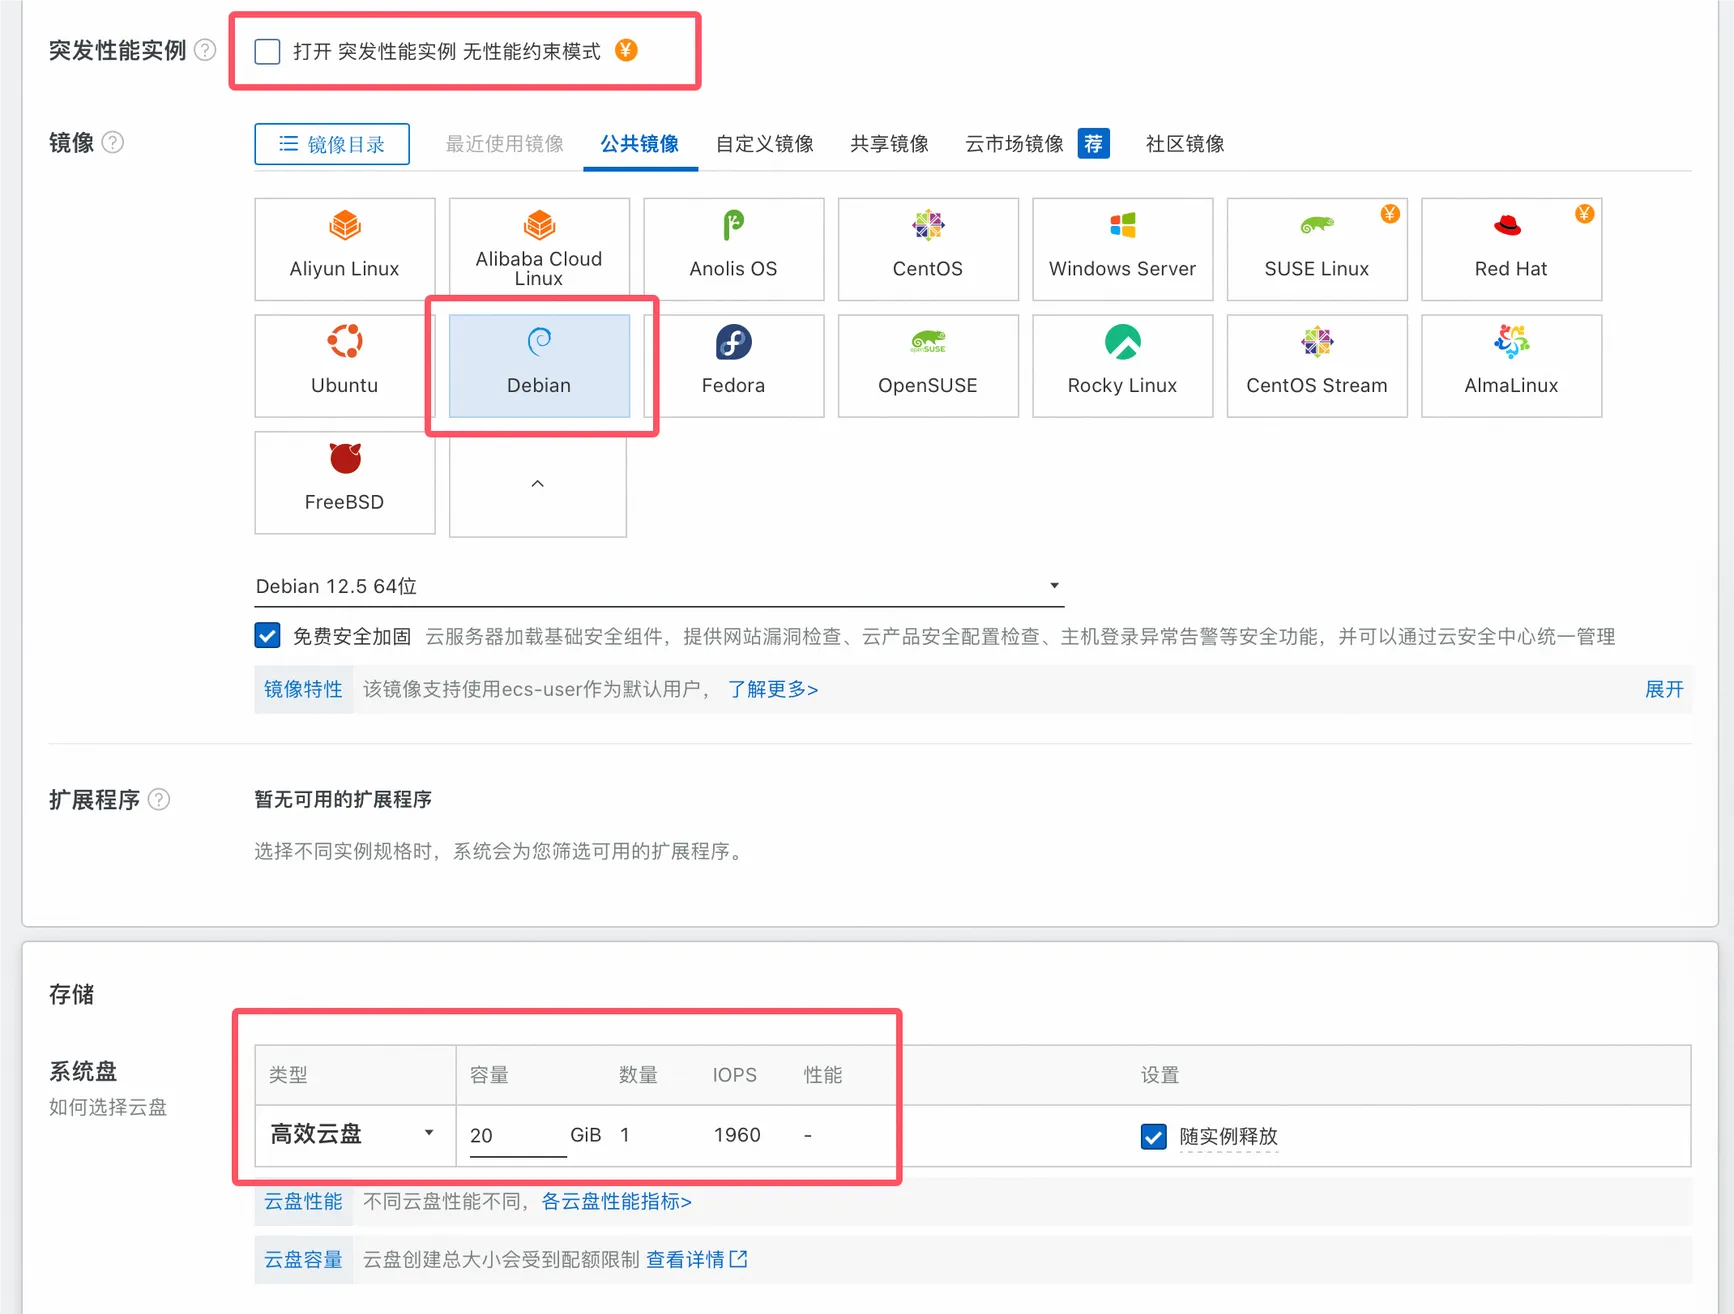Uncheck the 免费安全加固 checkbox

point(267,636)
